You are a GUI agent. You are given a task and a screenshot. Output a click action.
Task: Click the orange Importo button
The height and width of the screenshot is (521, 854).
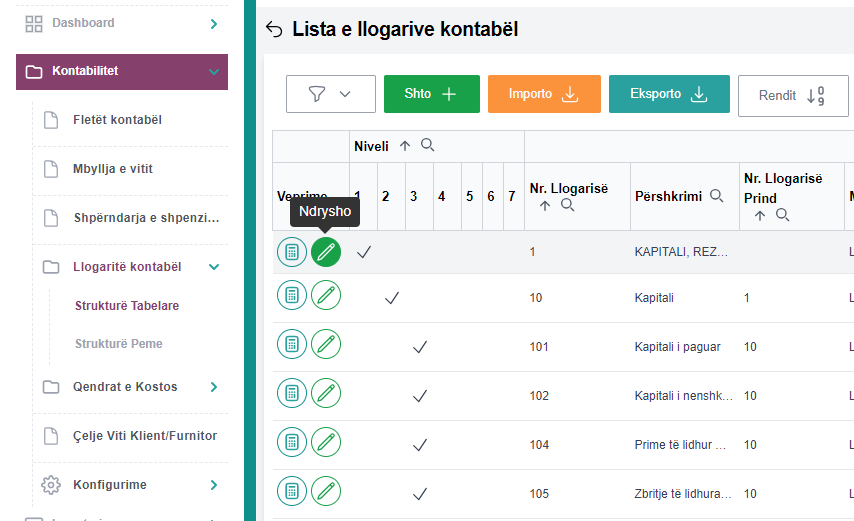pyautogui.click(x=543, y=94)
